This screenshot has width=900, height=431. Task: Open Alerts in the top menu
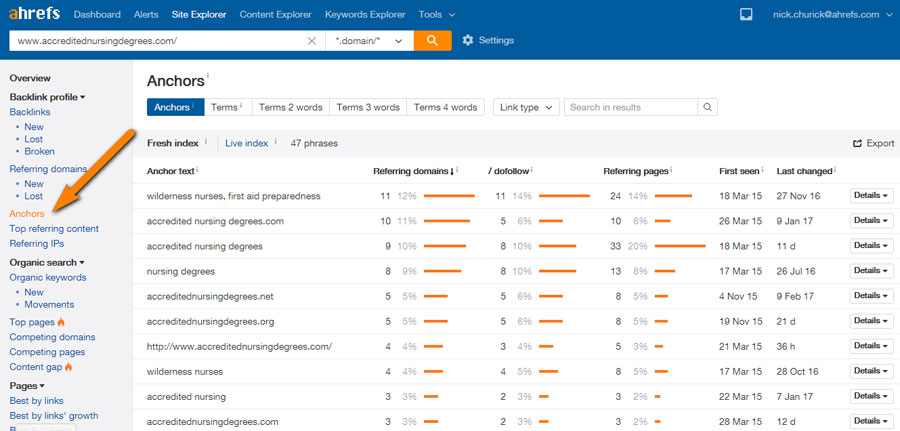point(146,14)
